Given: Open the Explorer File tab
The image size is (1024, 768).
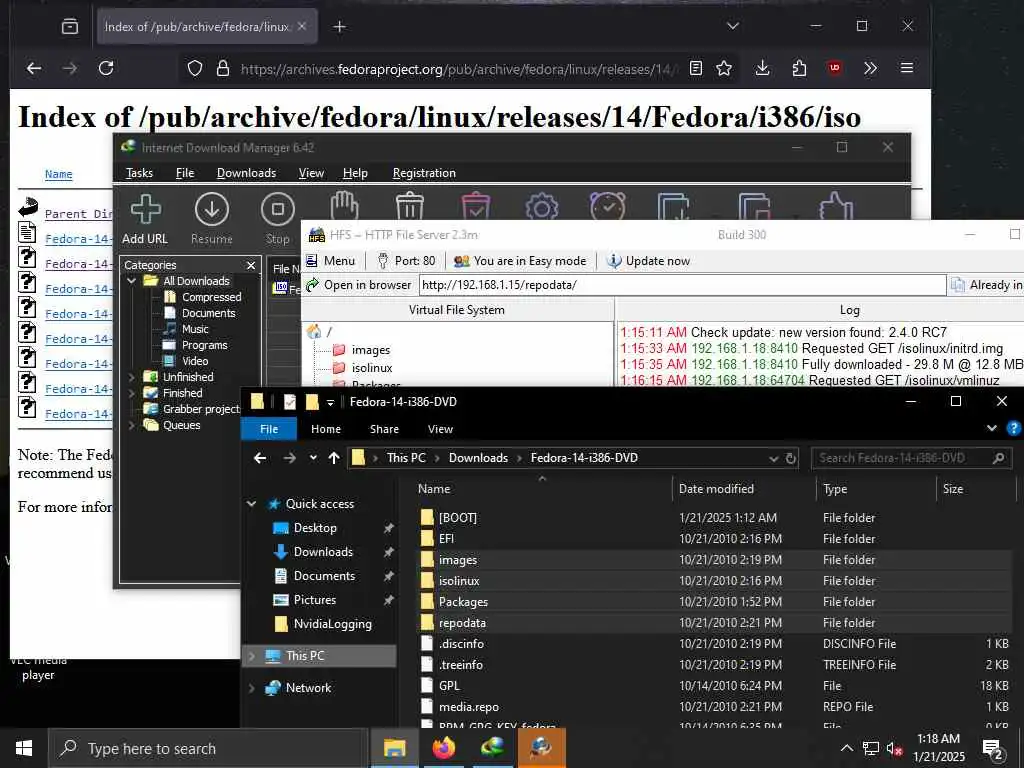Looking at the screenshot, I should click(x=269, y=429).
